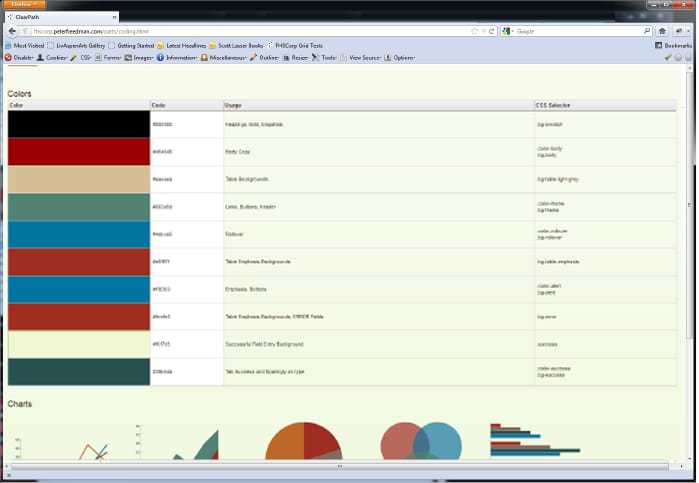This screenshot has height=483, width=699.
Task: Click the Color column header
Action: (79, 105)
